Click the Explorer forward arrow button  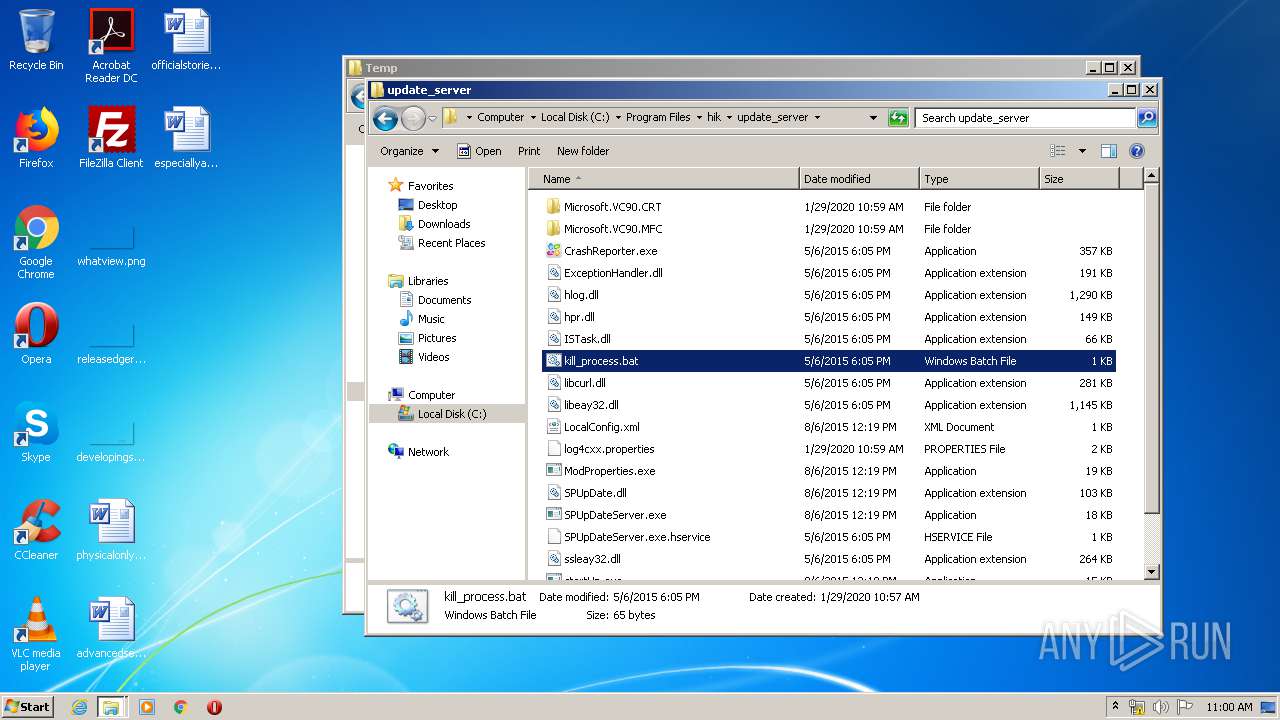[413, 118]
